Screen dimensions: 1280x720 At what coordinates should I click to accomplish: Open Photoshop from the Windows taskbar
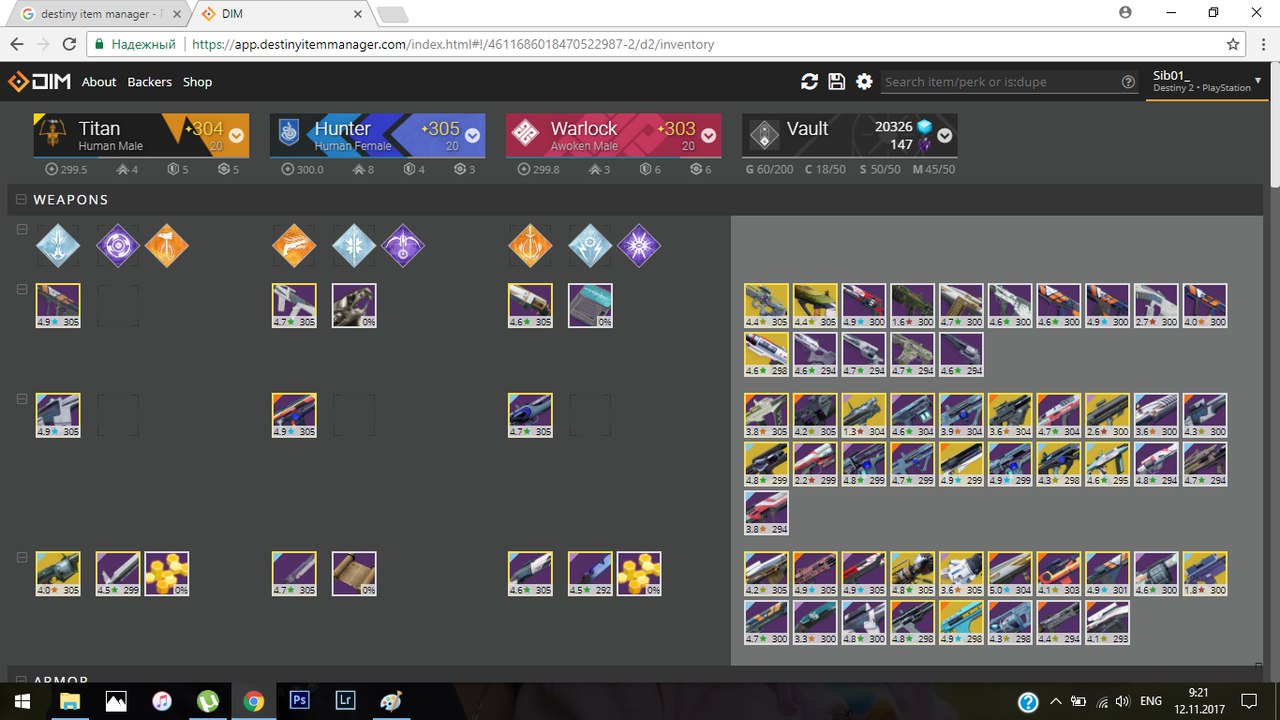299,701
